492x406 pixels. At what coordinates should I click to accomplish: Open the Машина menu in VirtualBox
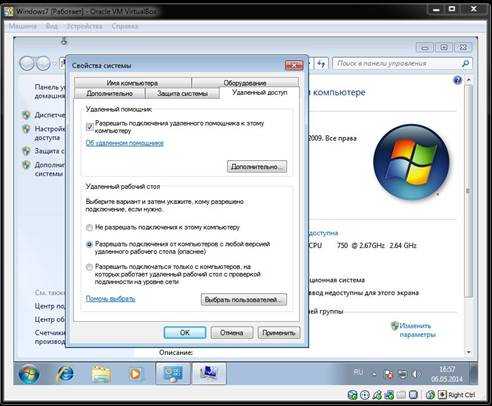click(22, 26)
